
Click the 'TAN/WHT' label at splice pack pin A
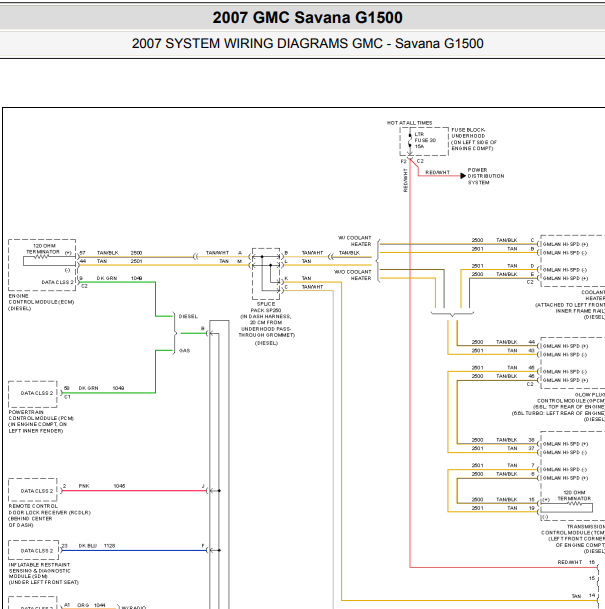pos(217,253)
